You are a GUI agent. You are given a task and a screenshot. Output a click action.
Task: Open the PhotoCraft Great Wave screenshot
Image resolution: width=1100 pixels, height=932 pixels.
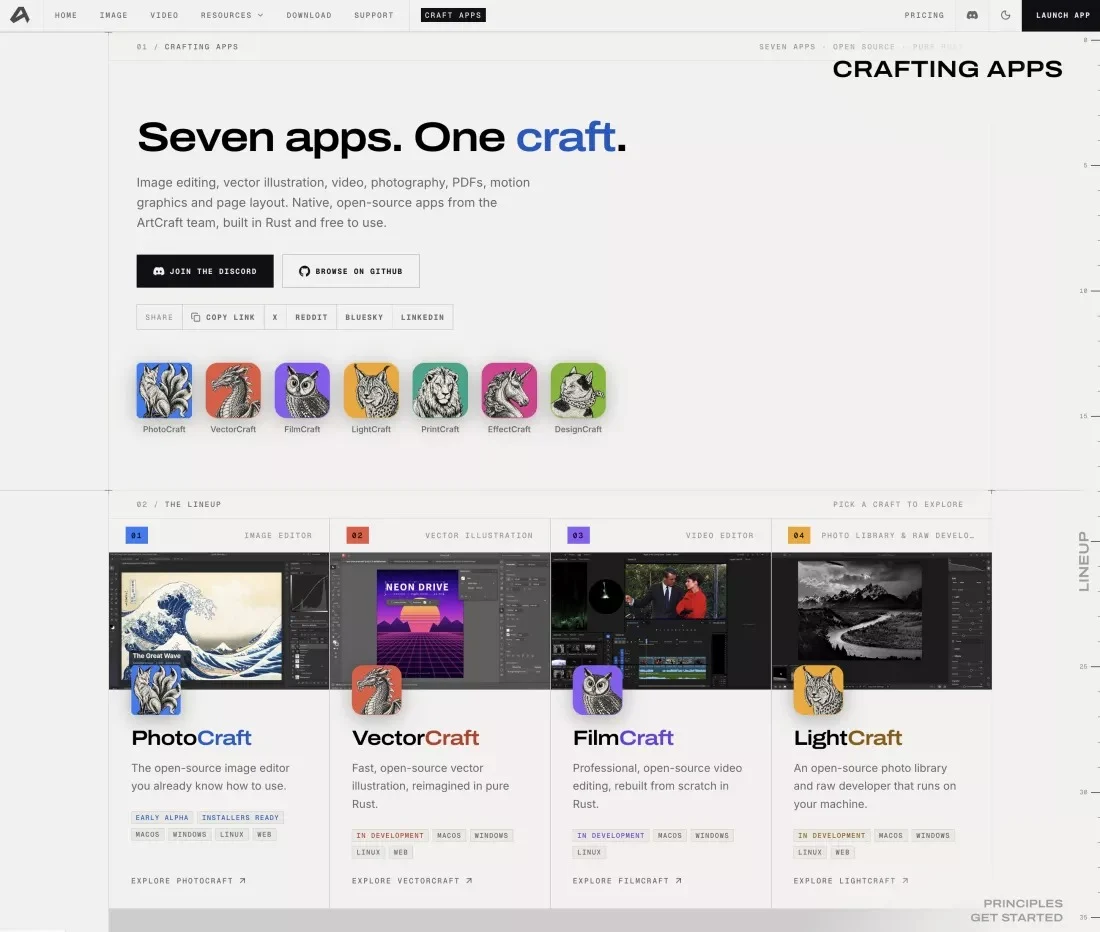pos(219,621)
